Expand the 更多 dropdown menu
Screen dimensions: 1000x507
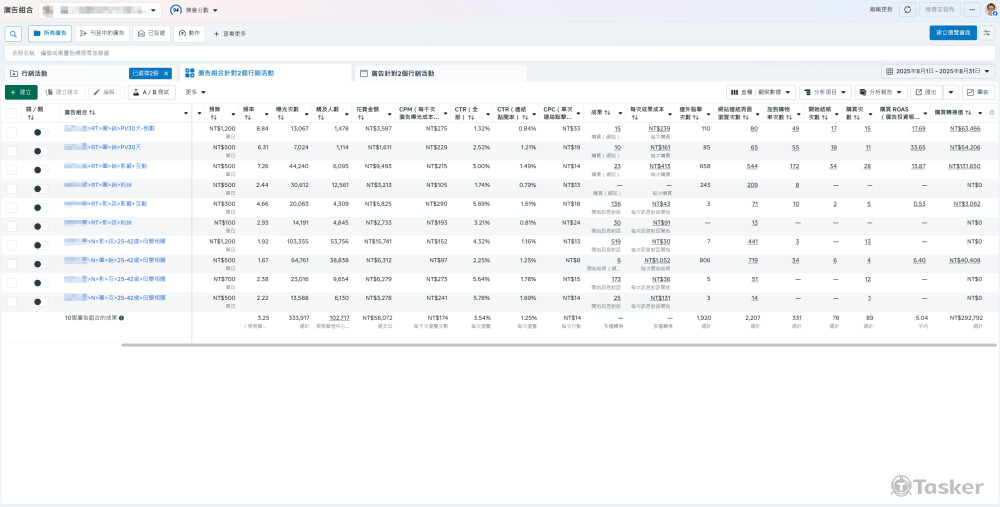click(196, 92)
